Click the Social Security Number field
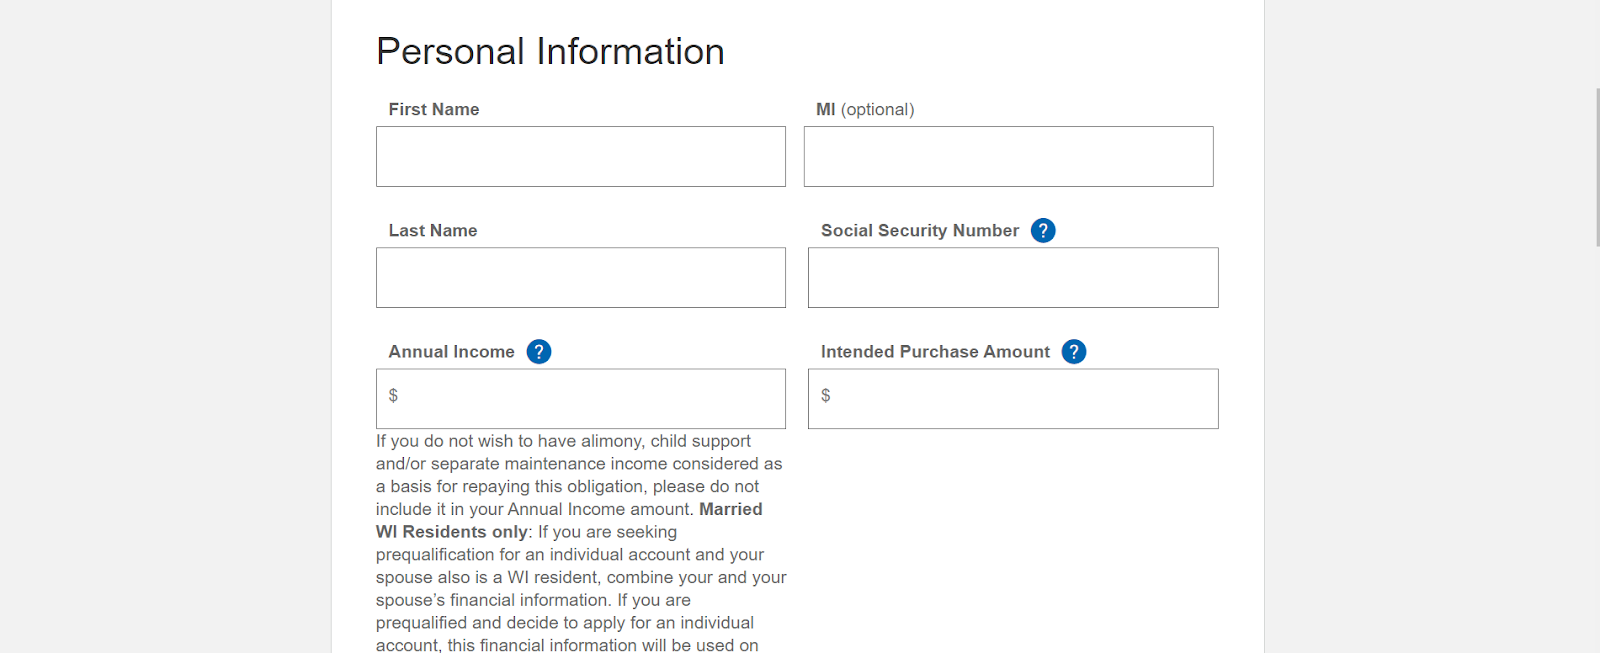Viewport: 1600px width, 653px height. coord(1012,278)
